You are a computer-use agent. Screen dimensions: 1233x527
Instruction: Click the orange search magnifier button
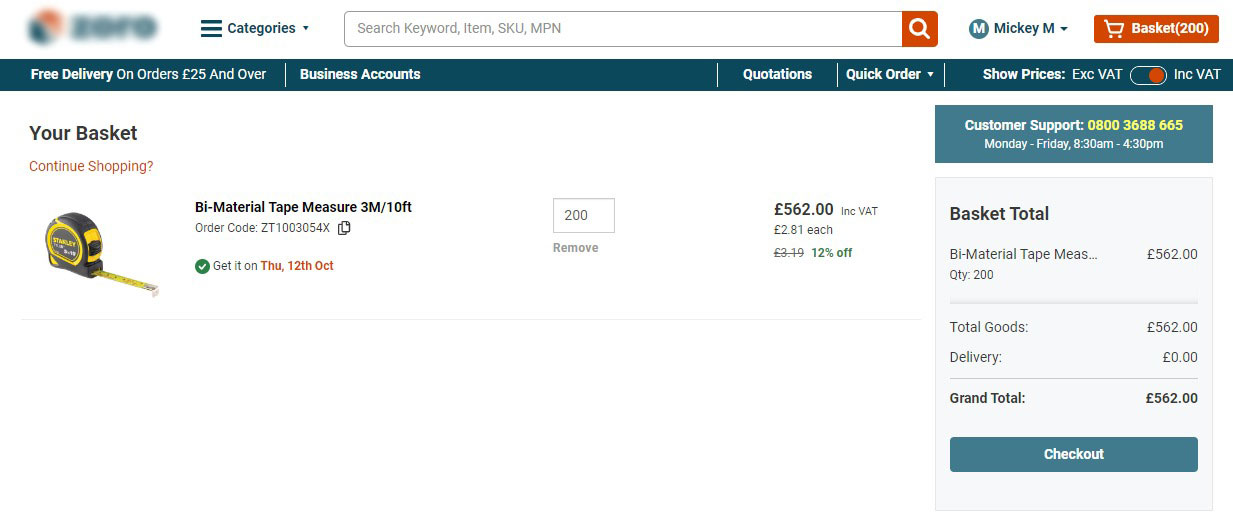(x=920, y=29)
